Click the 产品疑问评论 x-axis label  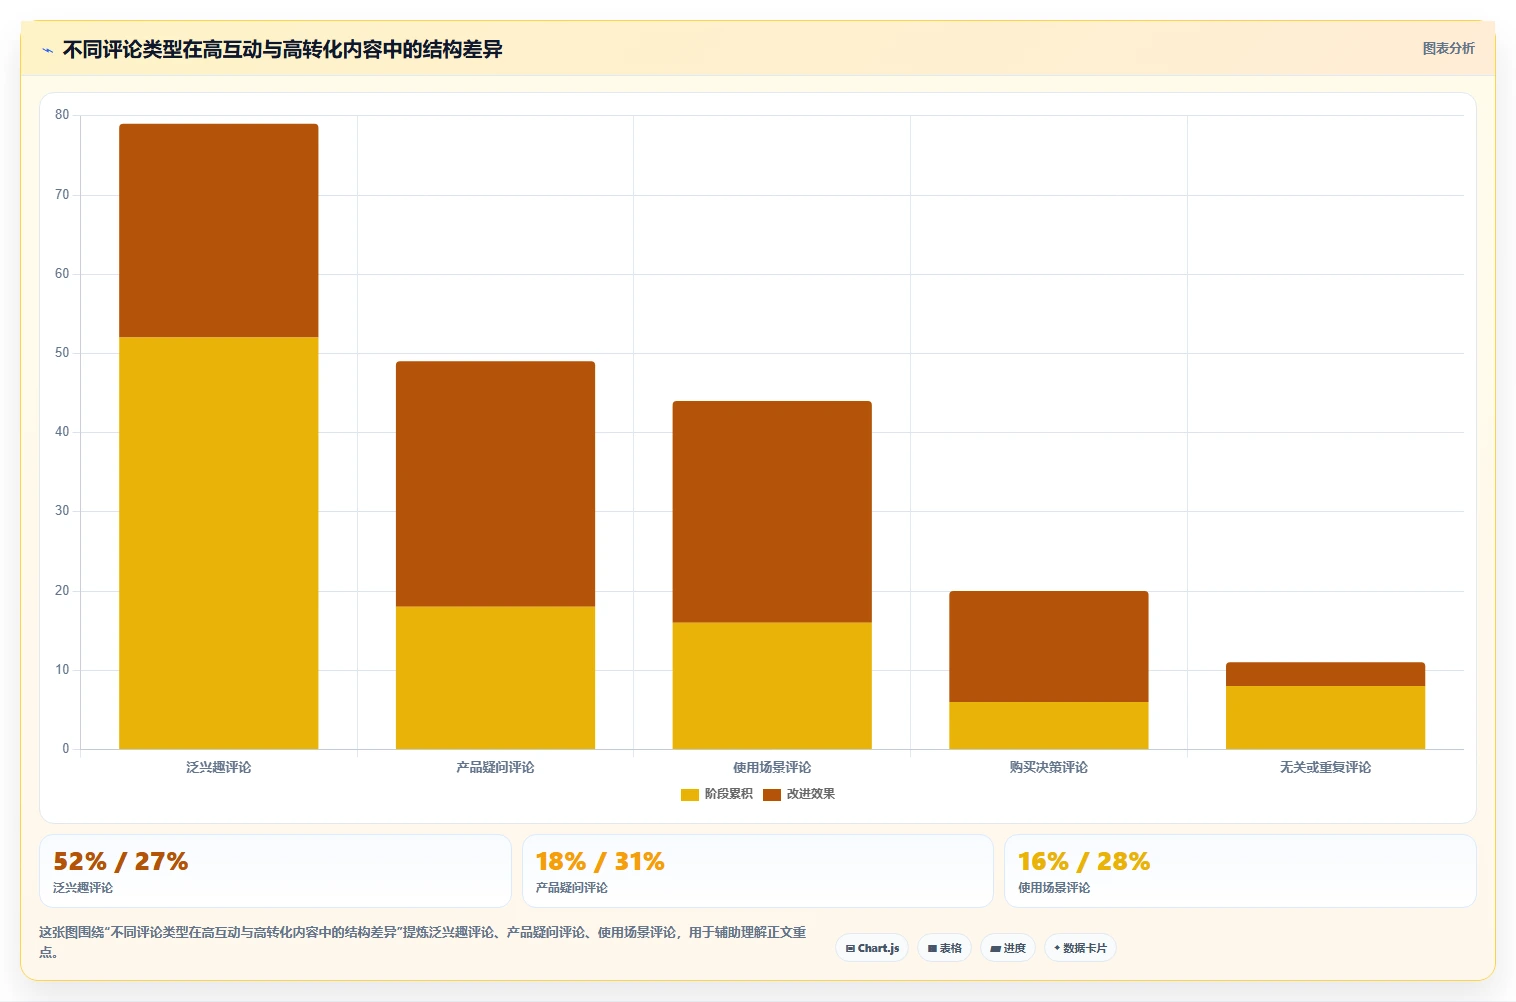[x=495, y=767]
